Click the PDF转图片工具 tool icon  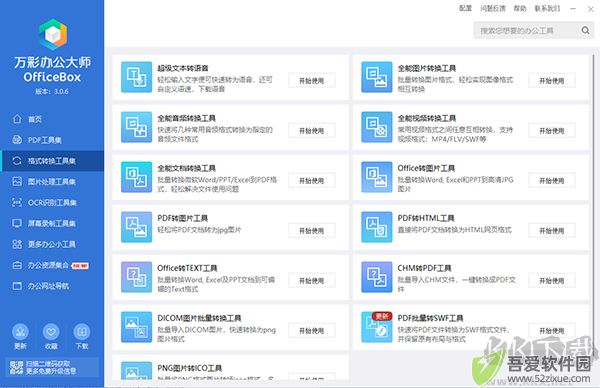(136, 227)
